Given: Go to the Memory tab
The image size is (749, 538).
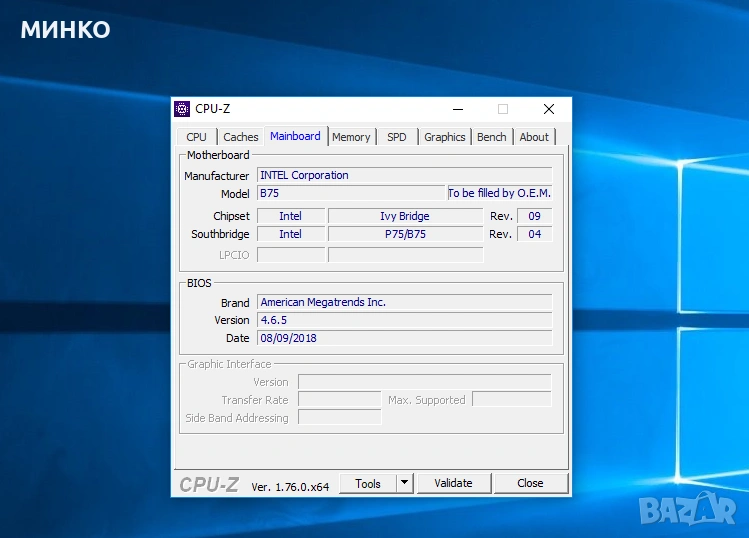Looking at the screenshot, I should (351, 137).
